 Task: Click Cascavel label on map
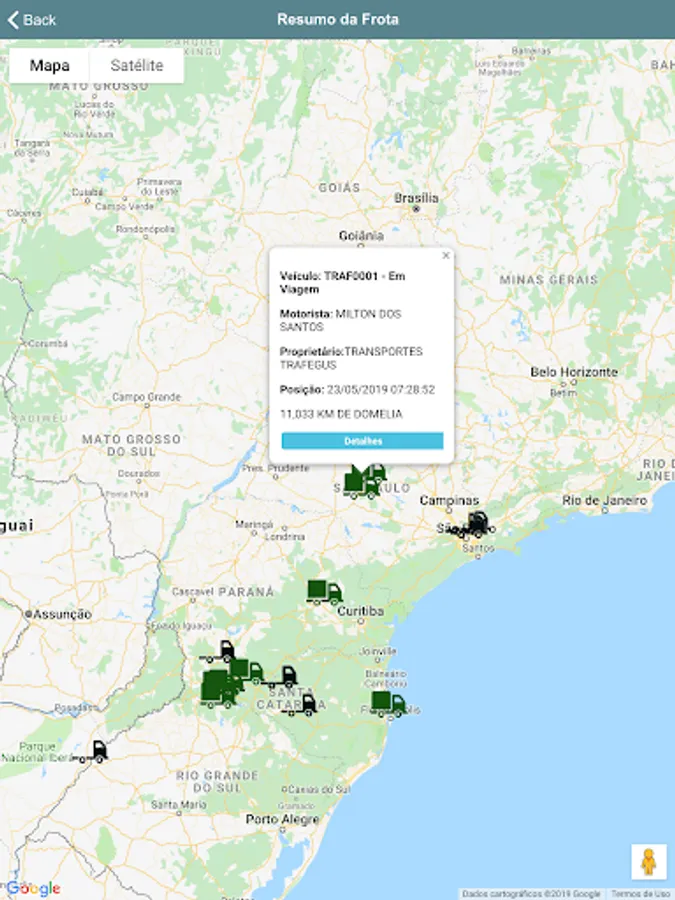pos(193,592)
